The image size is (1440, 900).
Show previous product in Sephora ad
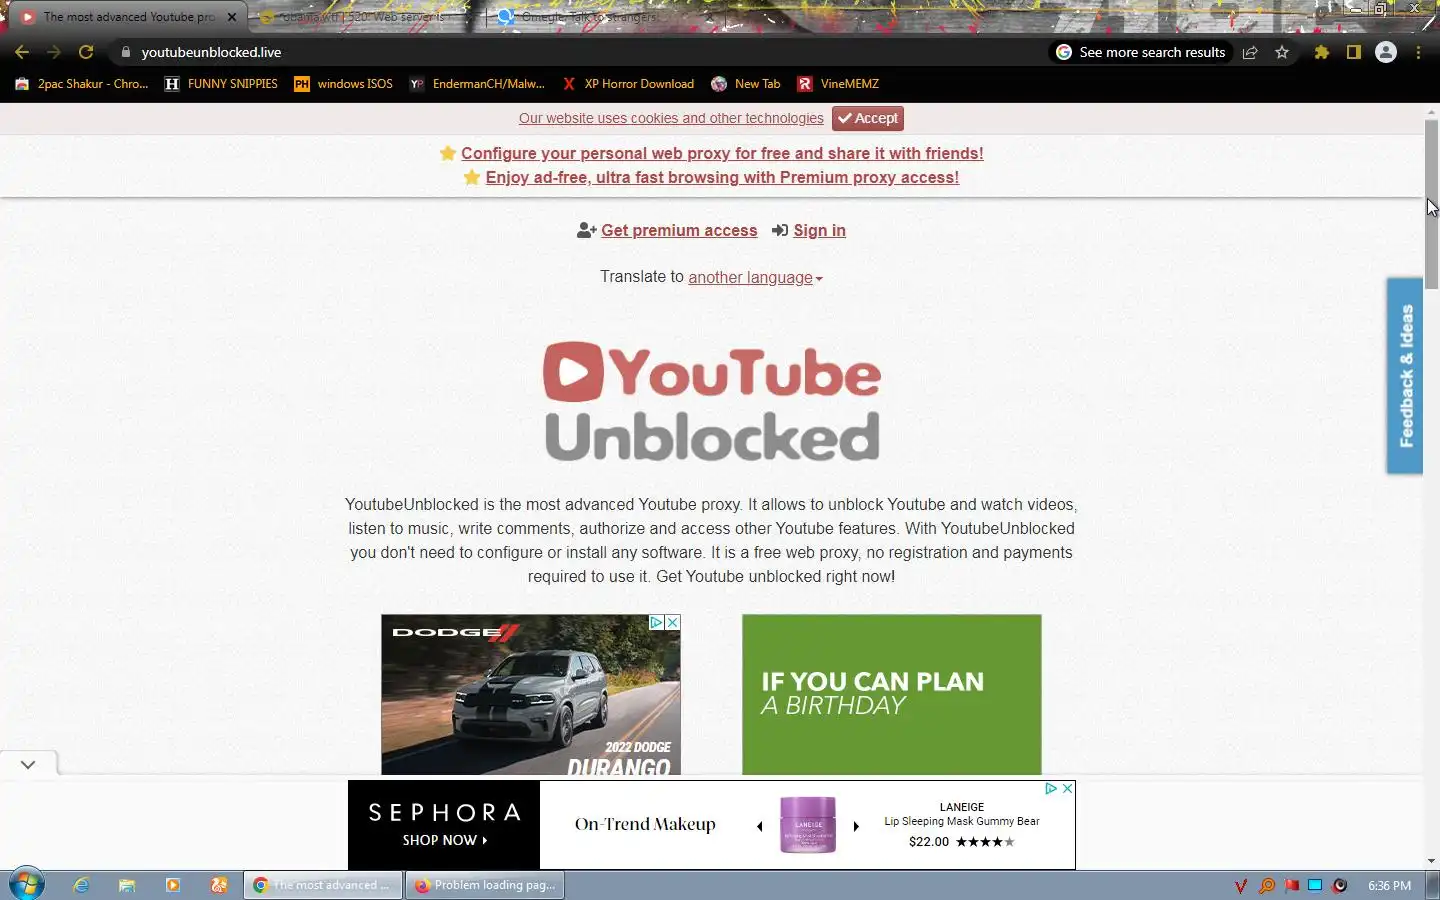coord(760,826)
